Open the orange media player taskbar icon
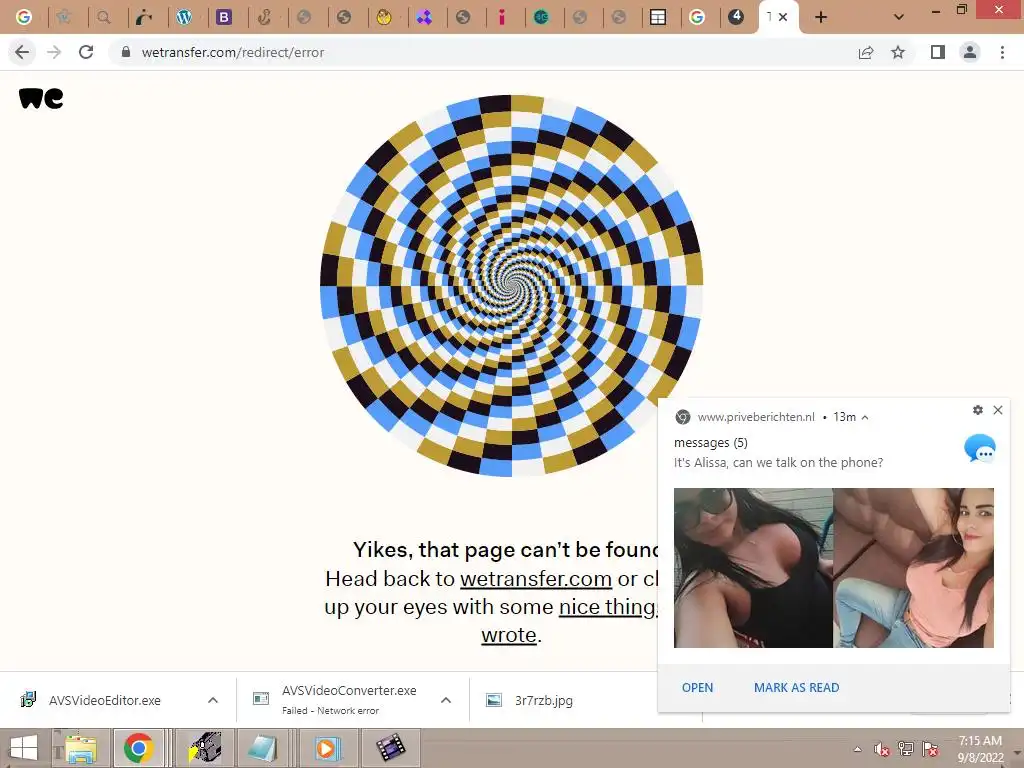The width and height of the screenshot is (1024, 768). click(x=327, y=748)
